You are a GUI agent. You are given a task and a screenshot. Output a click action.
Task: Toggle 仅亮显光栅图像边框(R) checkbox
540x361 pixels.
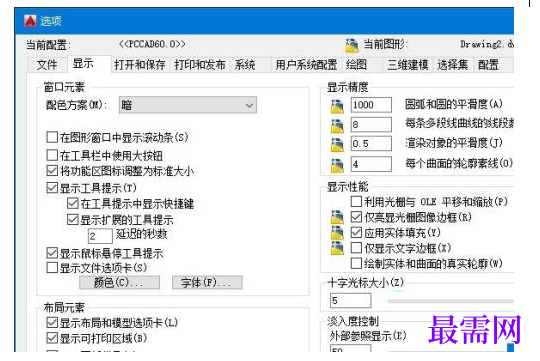pos(356,217)
